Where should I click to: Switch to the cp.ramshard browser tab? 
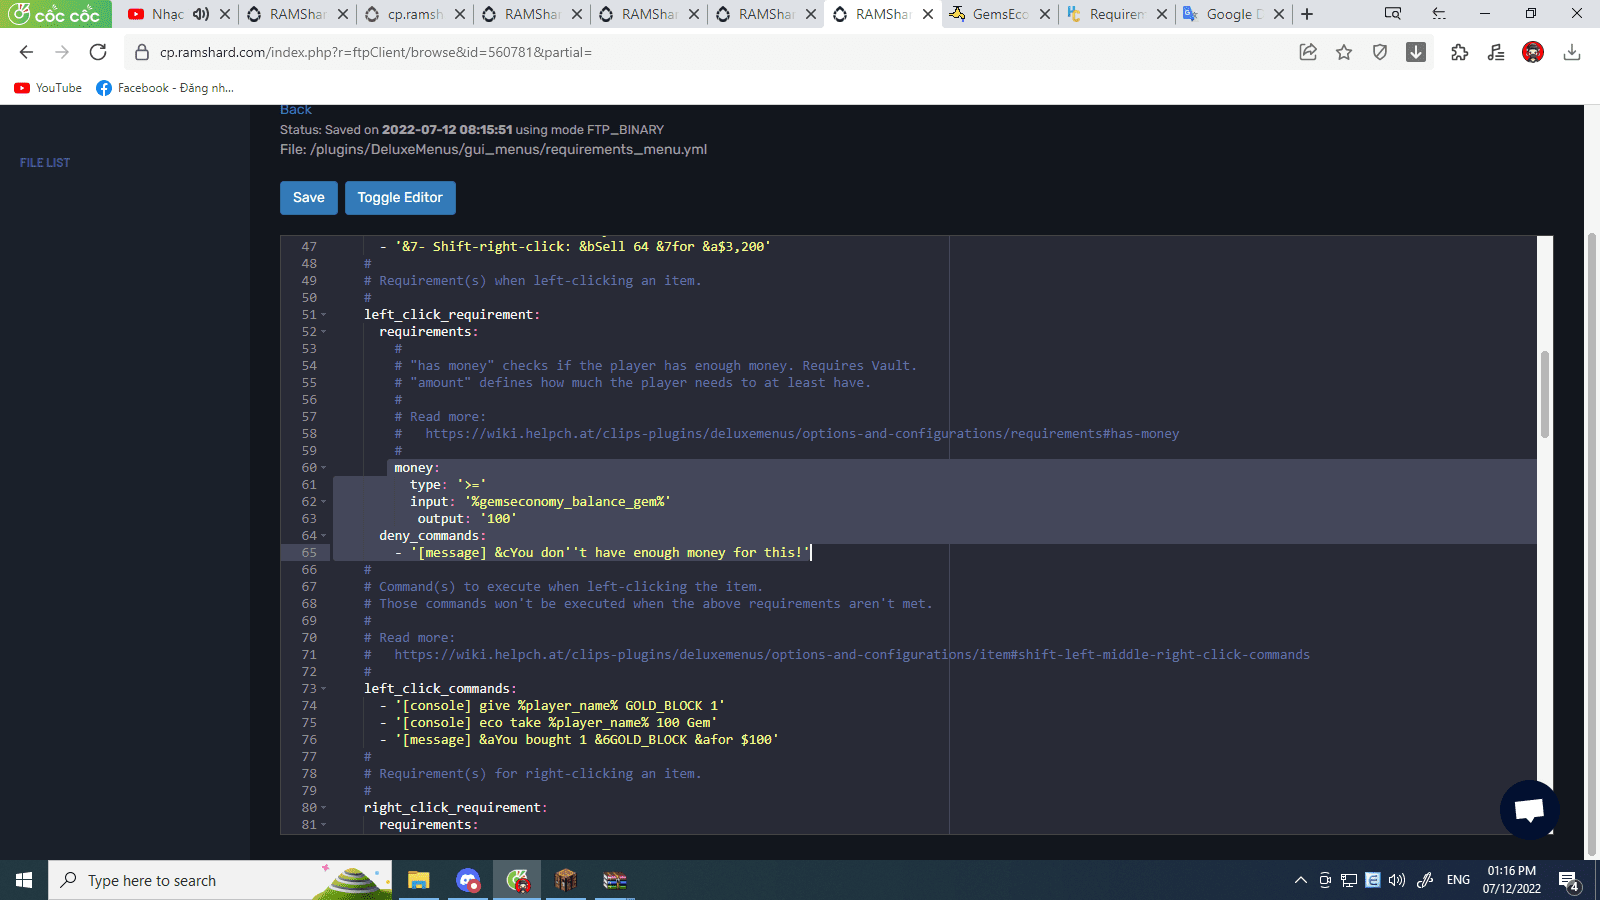tap(414, 14)
